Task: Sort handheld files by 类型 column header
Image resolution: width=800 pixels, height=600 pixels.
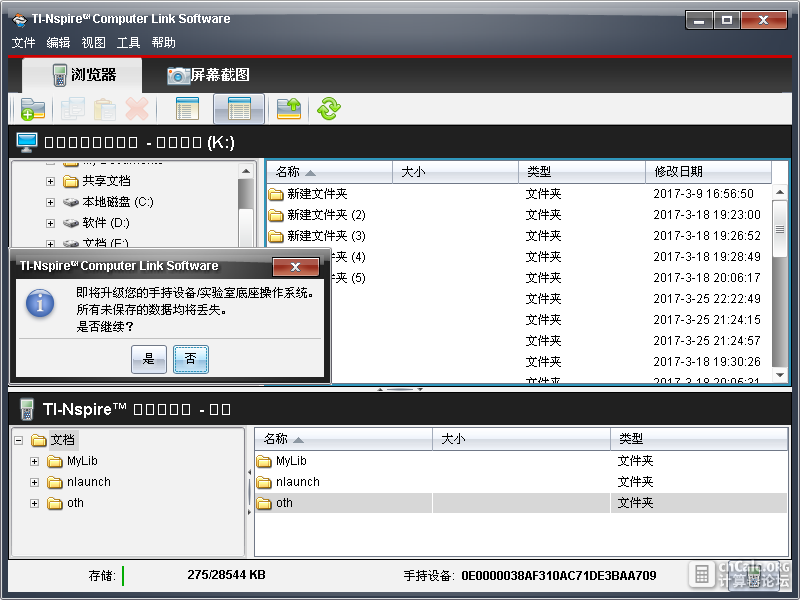Action: 699,439
